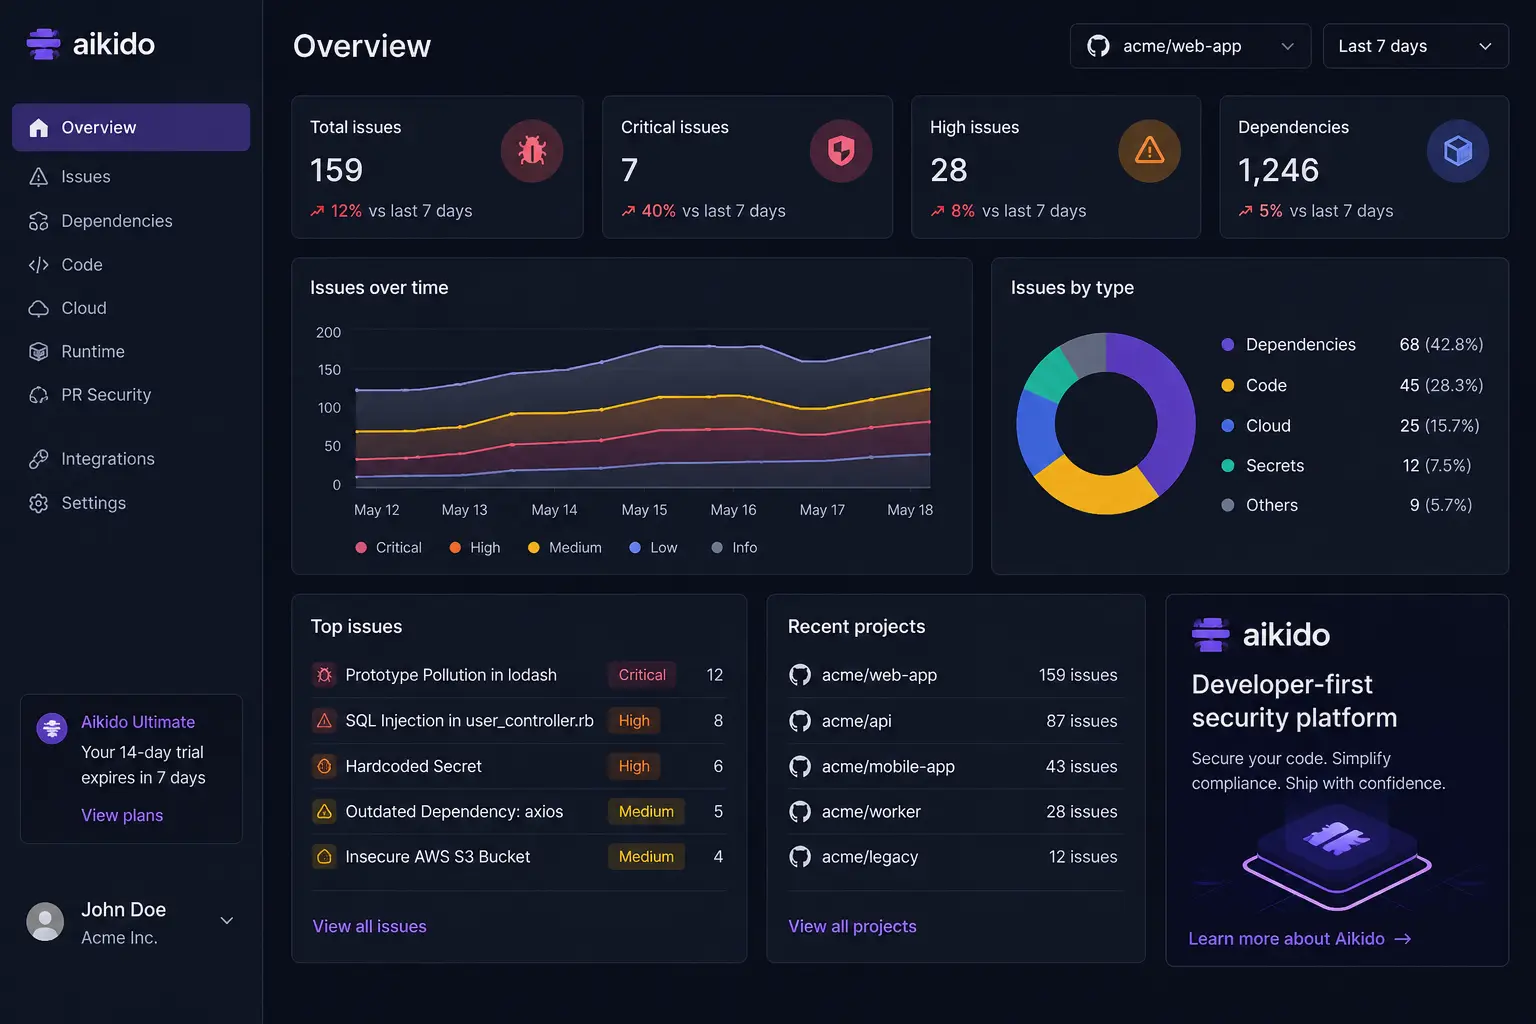Click the Aikido Ultimate badge icon
Image resolution: width=1536 pixels, height=1024 pixels.
[52, 728]
